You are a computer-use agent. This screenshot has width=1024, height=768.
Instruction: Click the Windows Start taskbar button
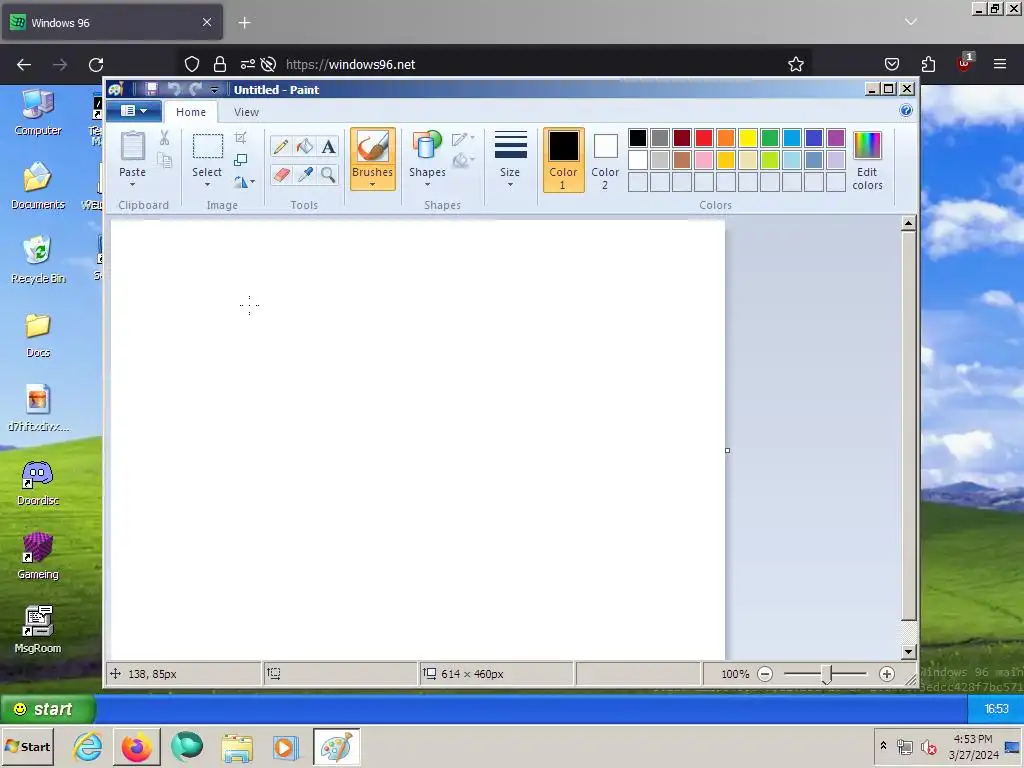pyautogui.click(x=29, y=746)
